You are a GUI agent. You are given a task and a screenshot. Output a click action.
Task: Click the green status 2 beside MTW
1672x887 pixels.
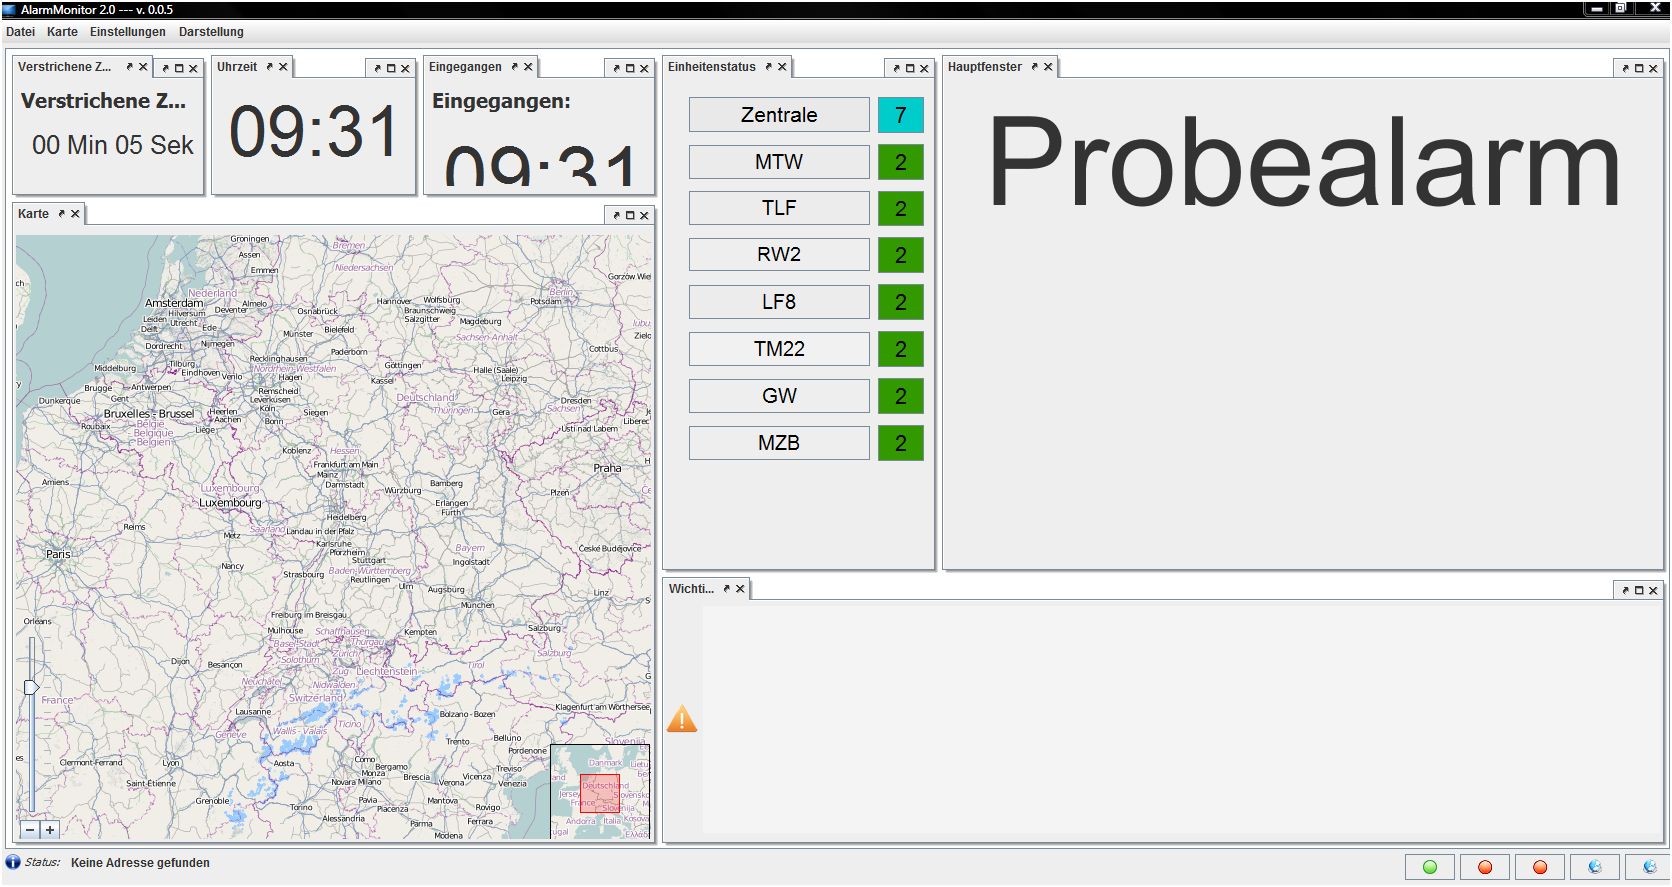coord(900,162)
